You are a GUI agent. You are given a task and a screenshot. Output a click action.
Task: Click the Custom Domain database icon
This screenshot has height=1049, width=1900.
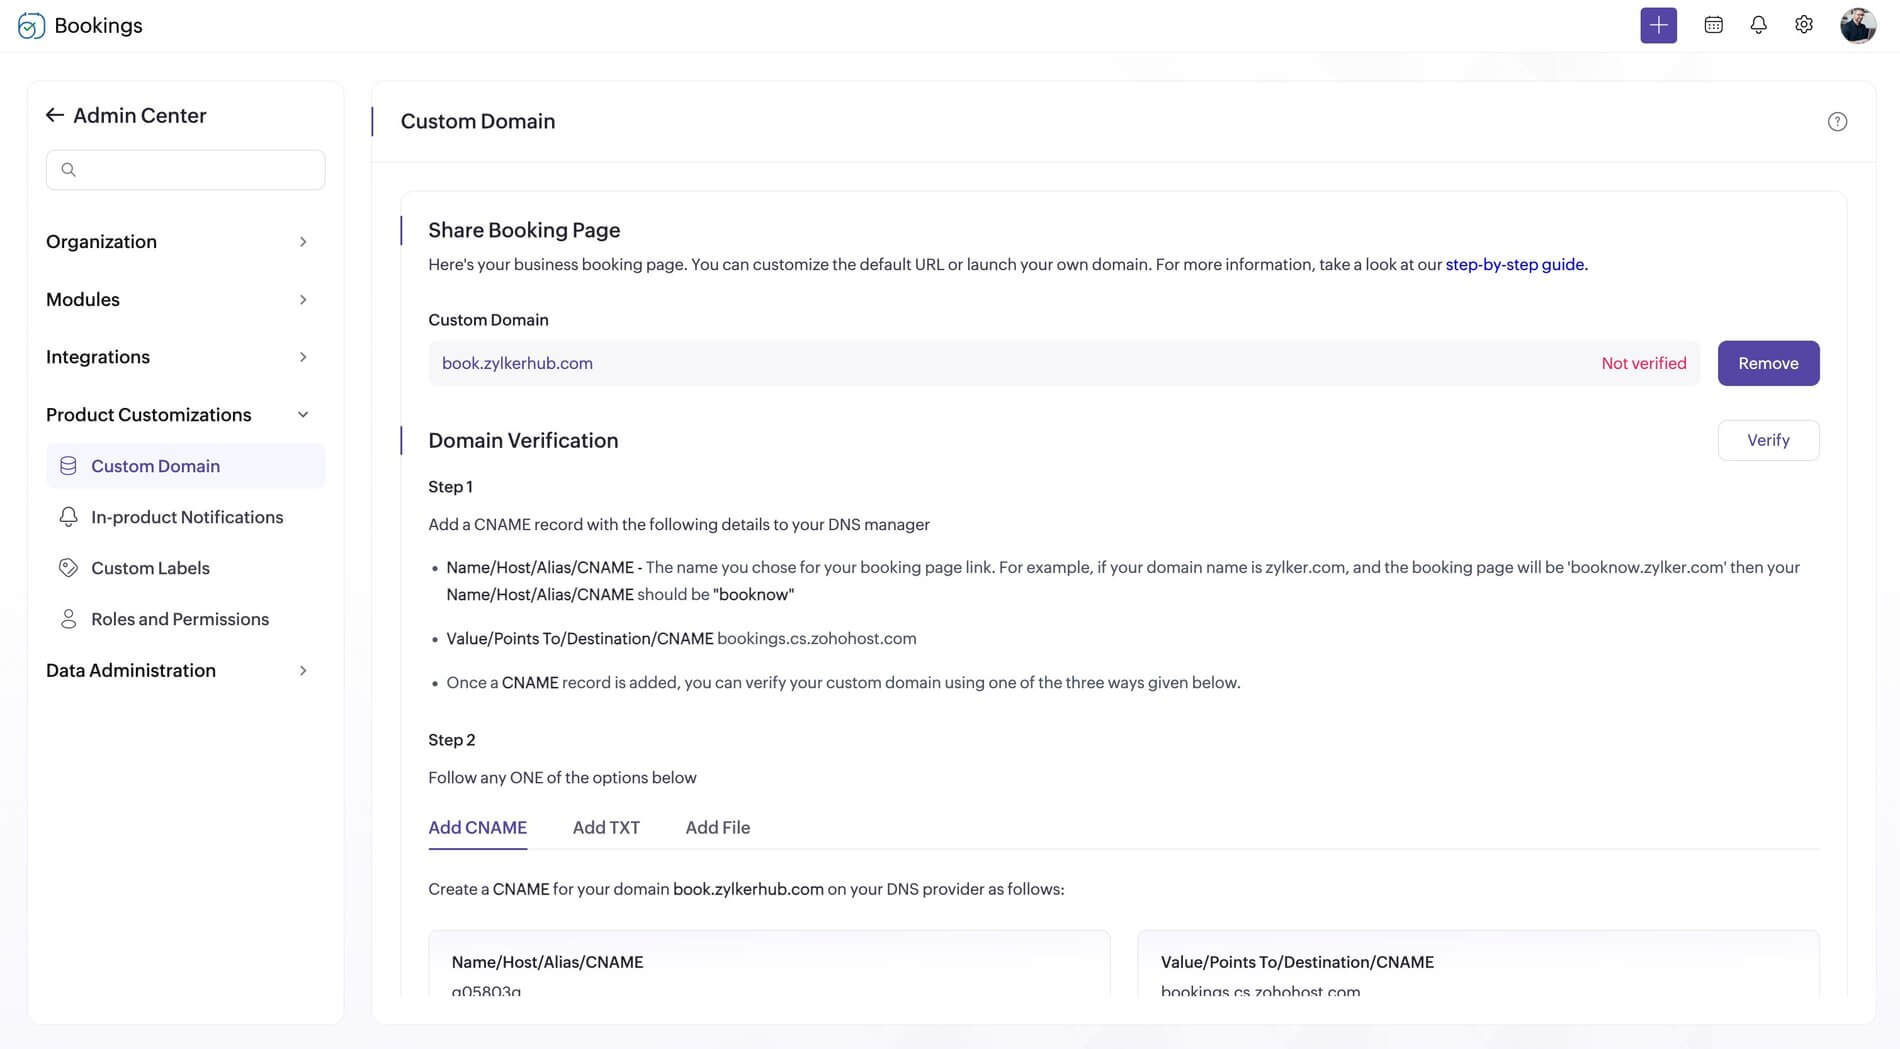[x=68, y=466]
